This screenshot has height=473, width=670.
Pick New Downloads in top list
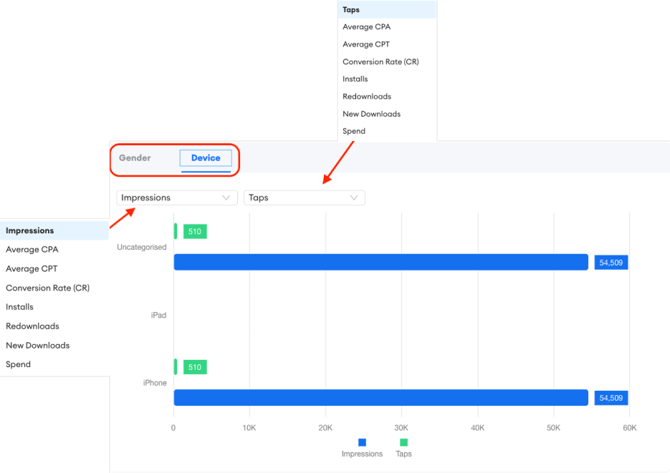tap(371, 114)
